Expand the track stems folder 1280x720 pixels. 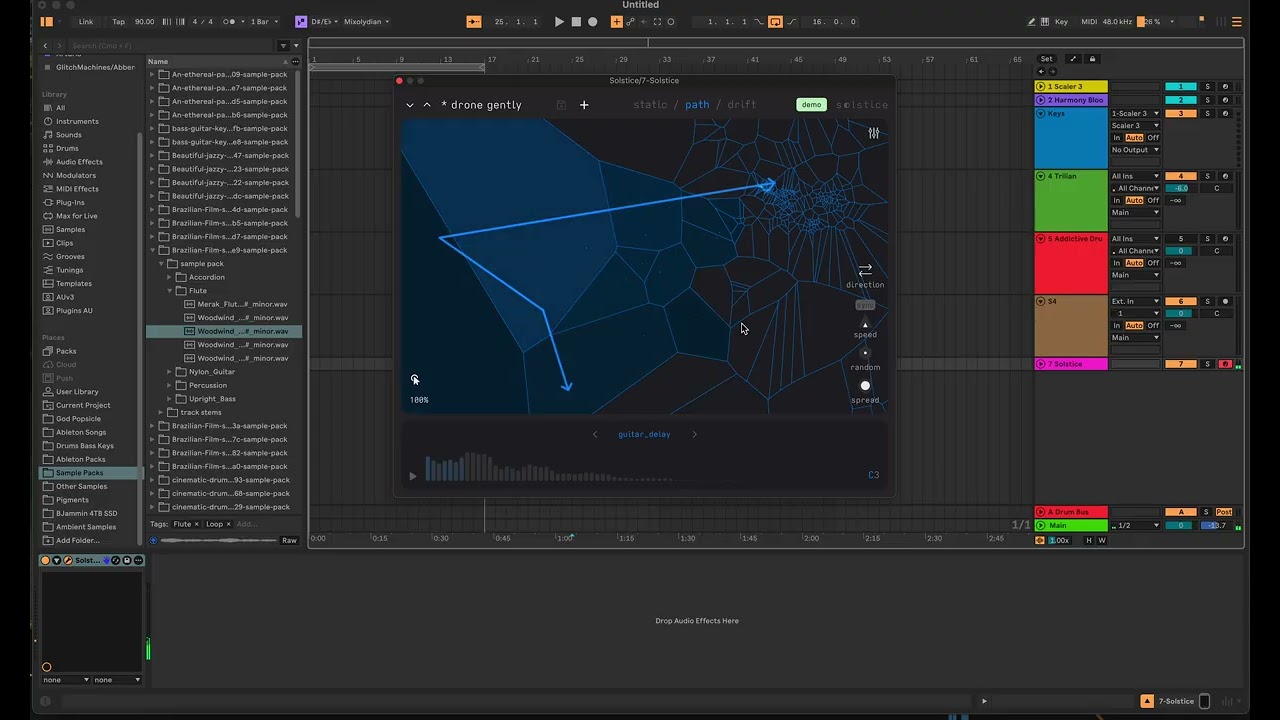pos(161,412)
